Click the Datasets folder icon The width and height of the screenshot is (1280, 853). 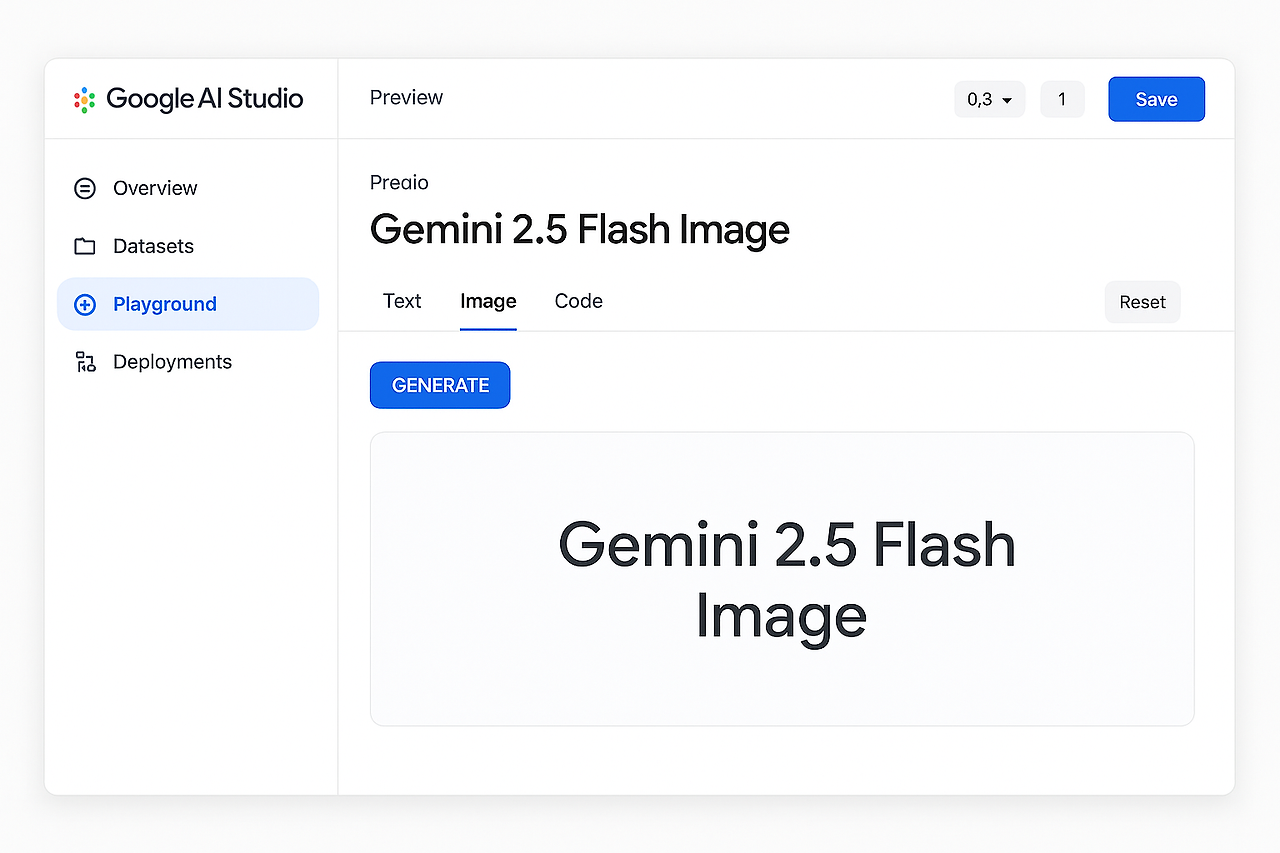pos(85,246)
